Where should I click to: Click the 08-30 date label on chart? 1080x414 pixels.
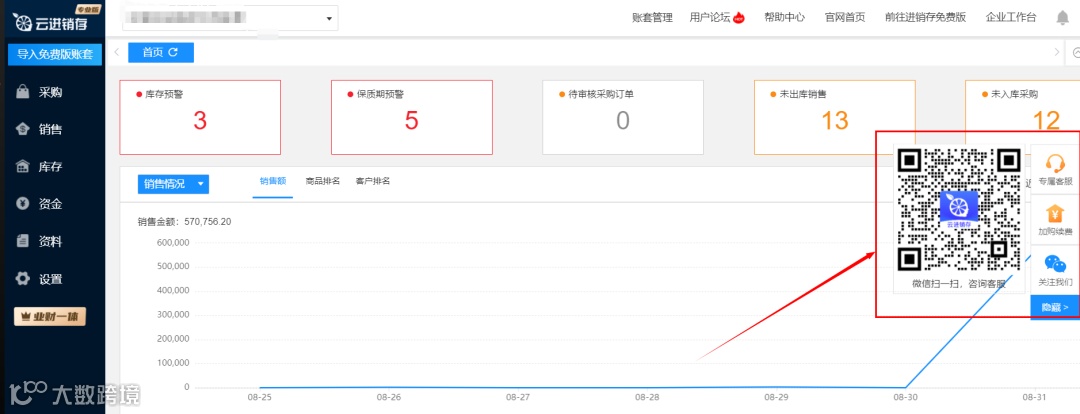click(905, 397)
